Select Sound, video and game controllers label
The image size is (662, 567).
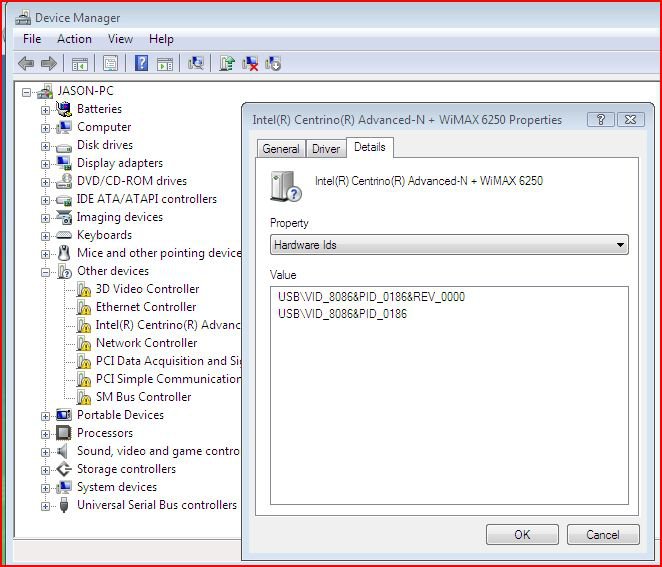158,451
